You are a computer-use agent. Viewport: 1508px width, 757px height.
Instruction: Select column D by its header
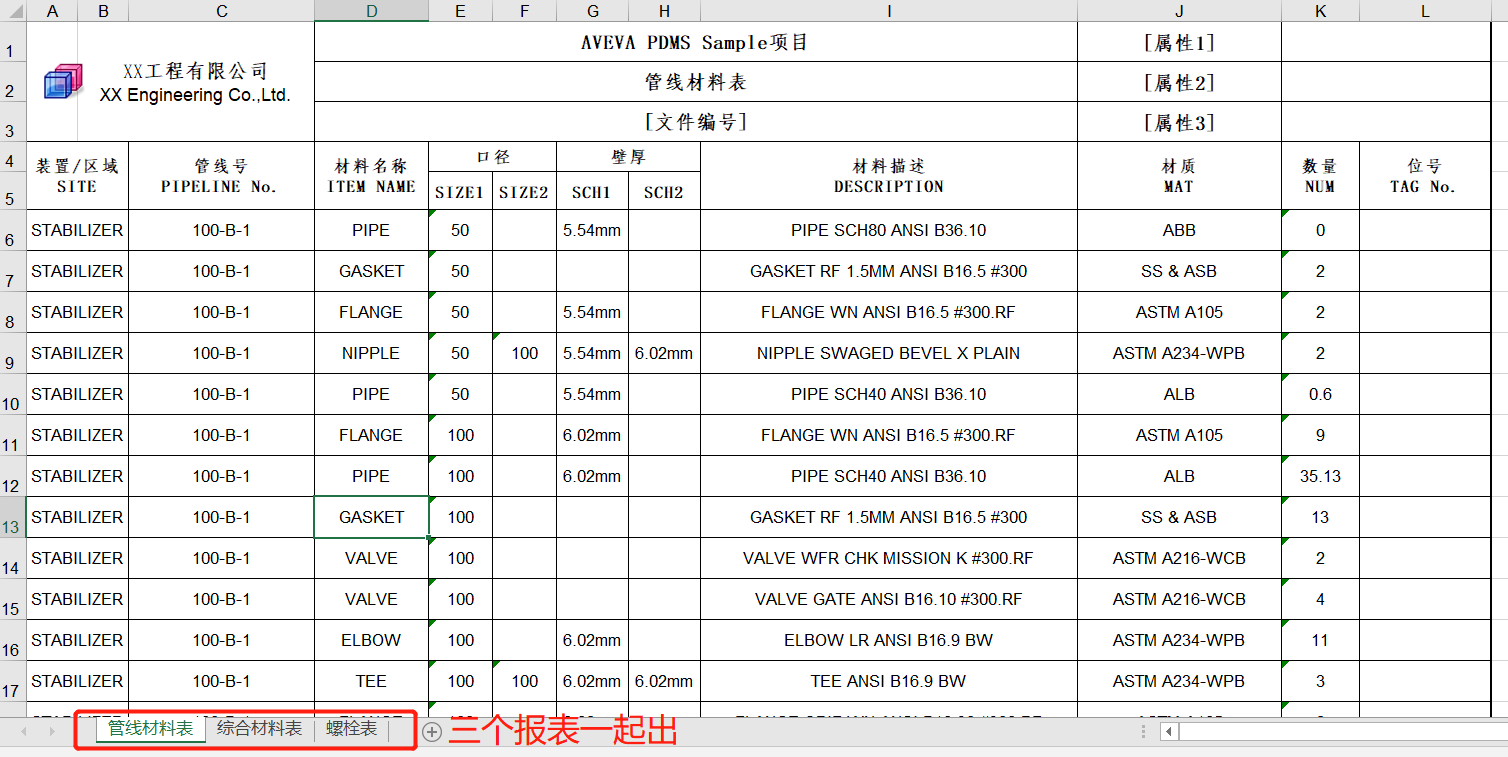pos(371,10)
